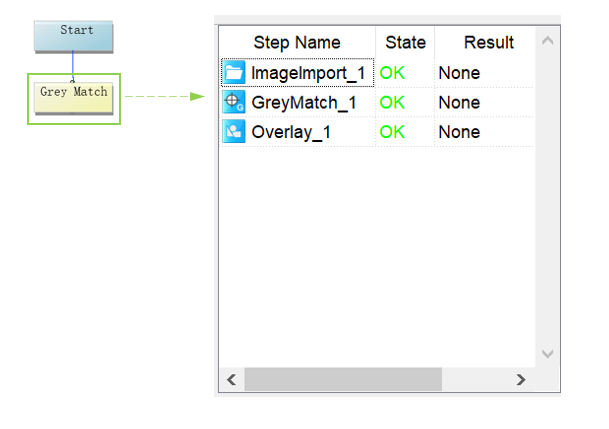Click the OK state of ImageImport_1
Viewport: 609px width, 429px height.
point(392,73)
